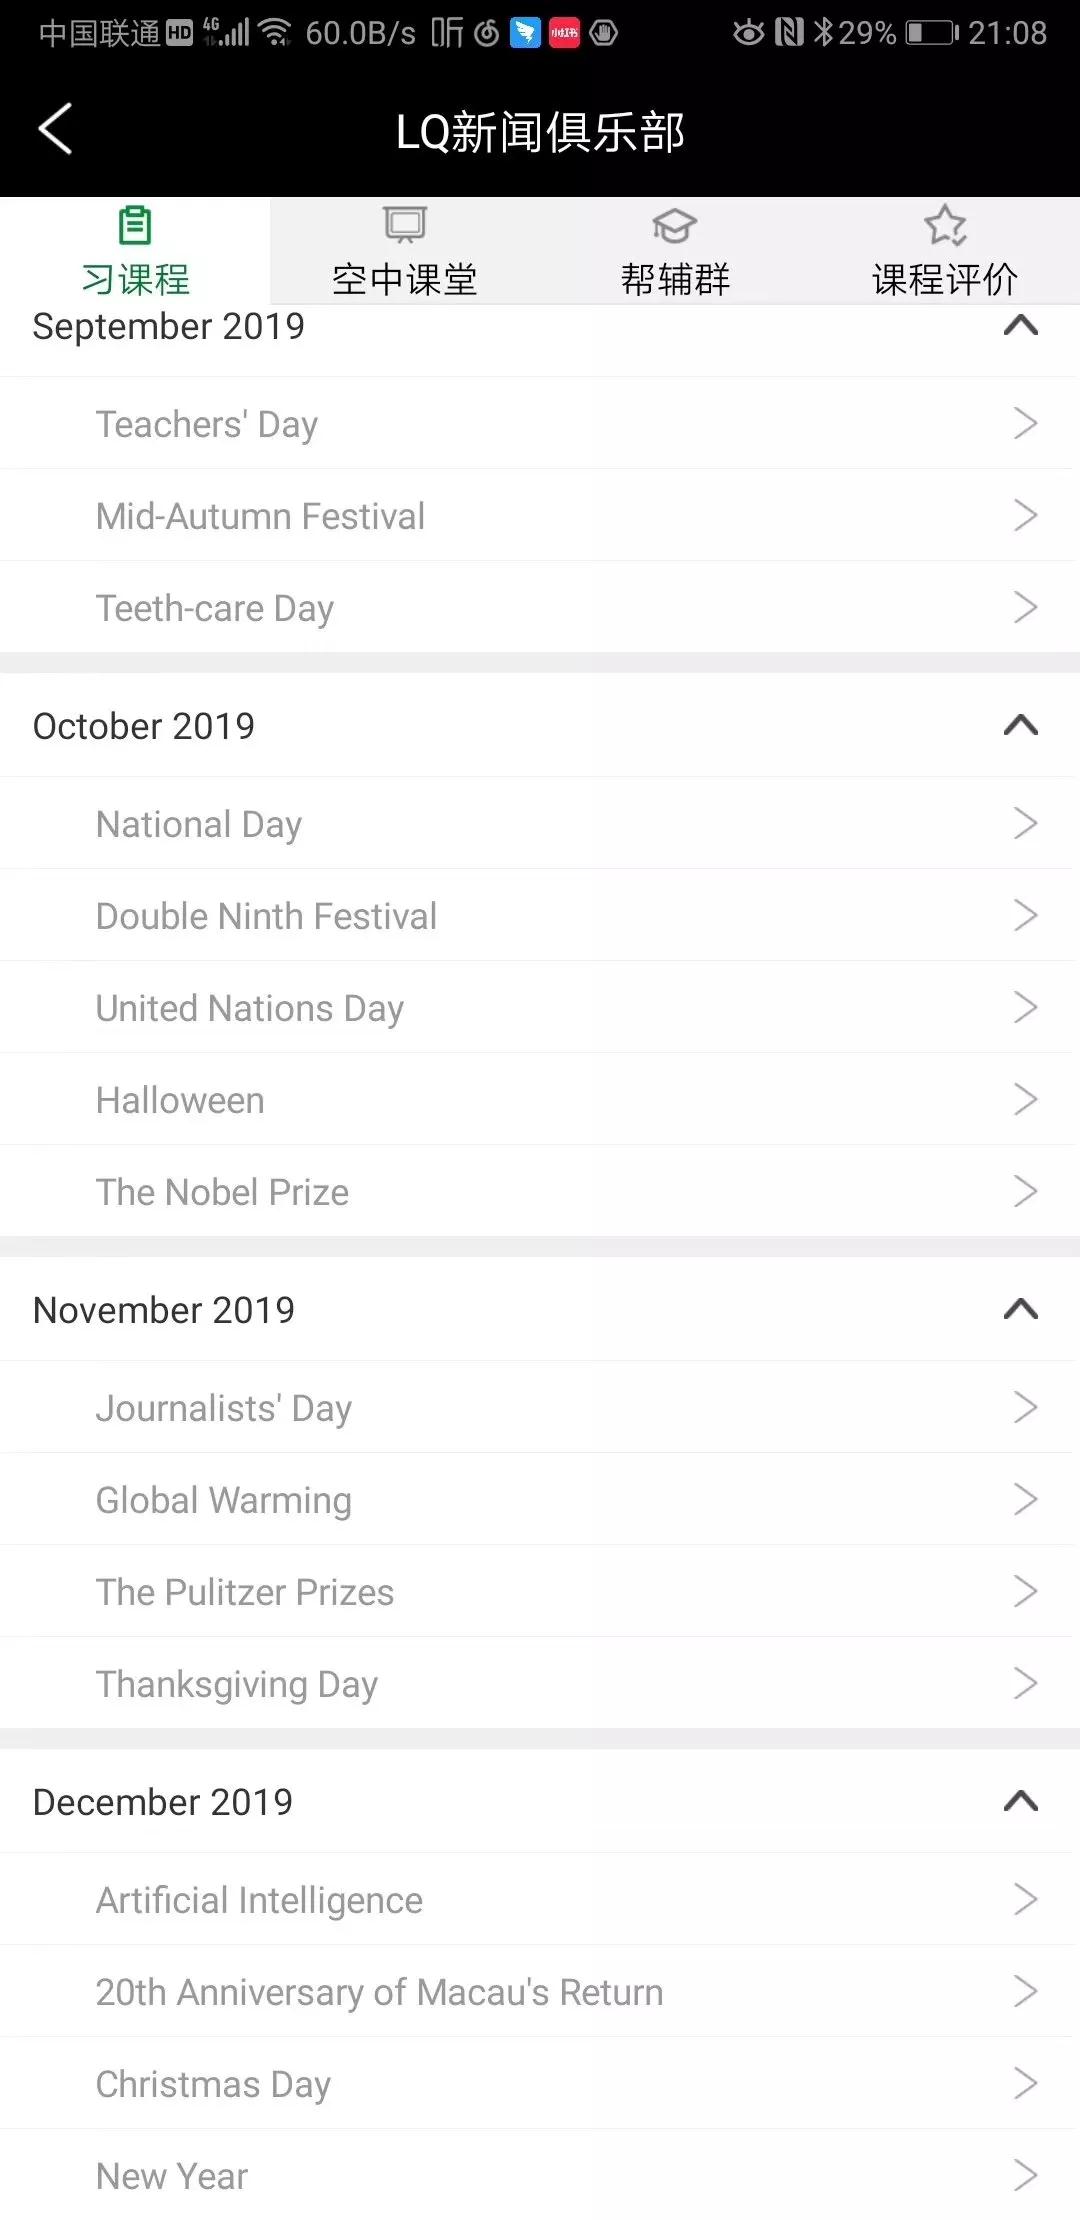Tap the back arrow in header
The width and height of the screenshot is (1080, 2220).
click(56, 129)
